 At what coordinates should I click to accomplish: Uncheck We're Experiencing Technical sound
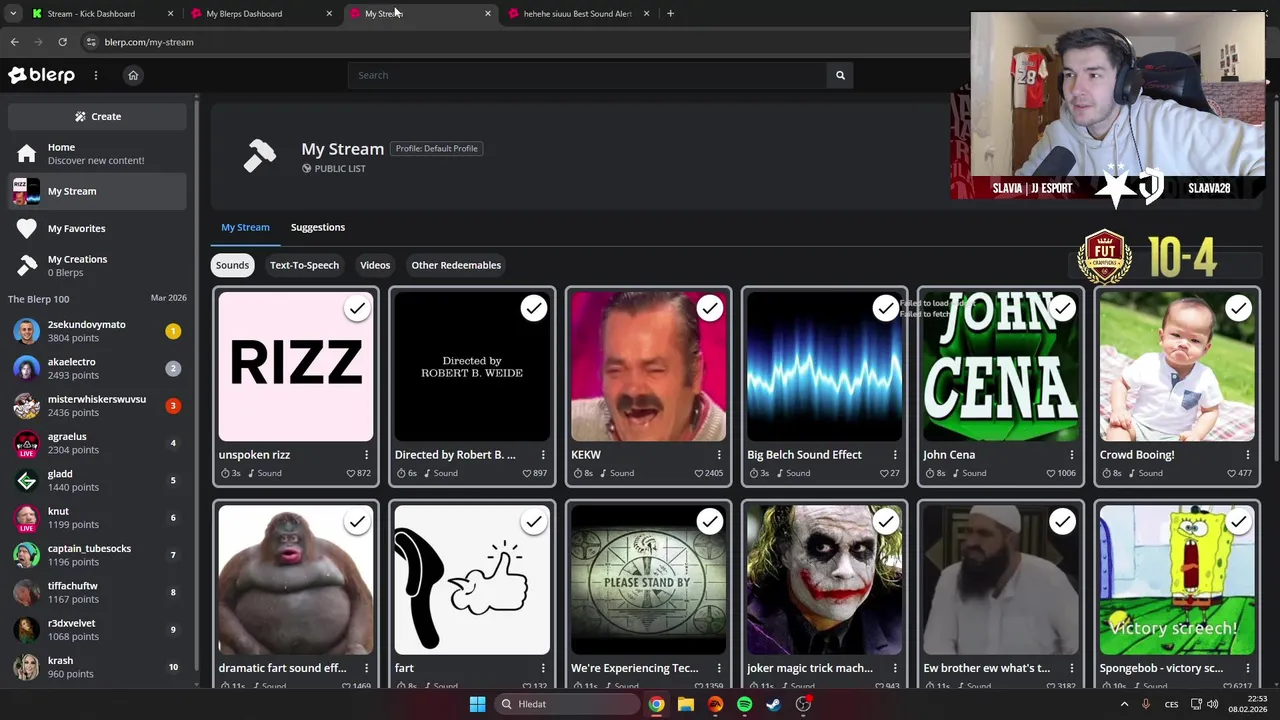709,522
